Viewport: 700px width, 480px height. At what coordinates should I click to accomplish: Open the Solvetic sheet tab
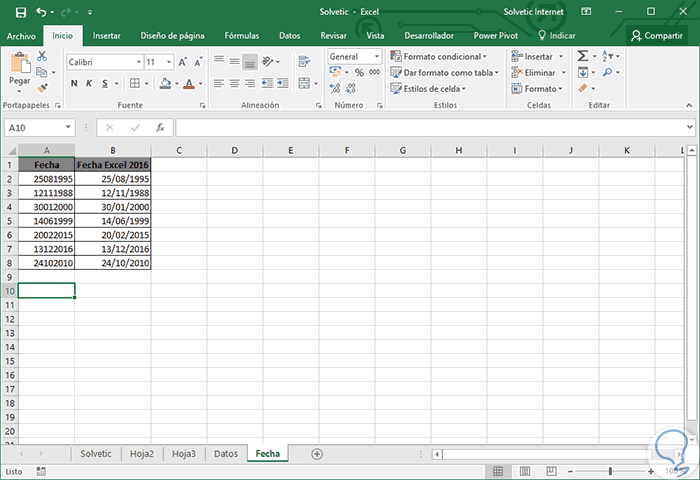96,454
